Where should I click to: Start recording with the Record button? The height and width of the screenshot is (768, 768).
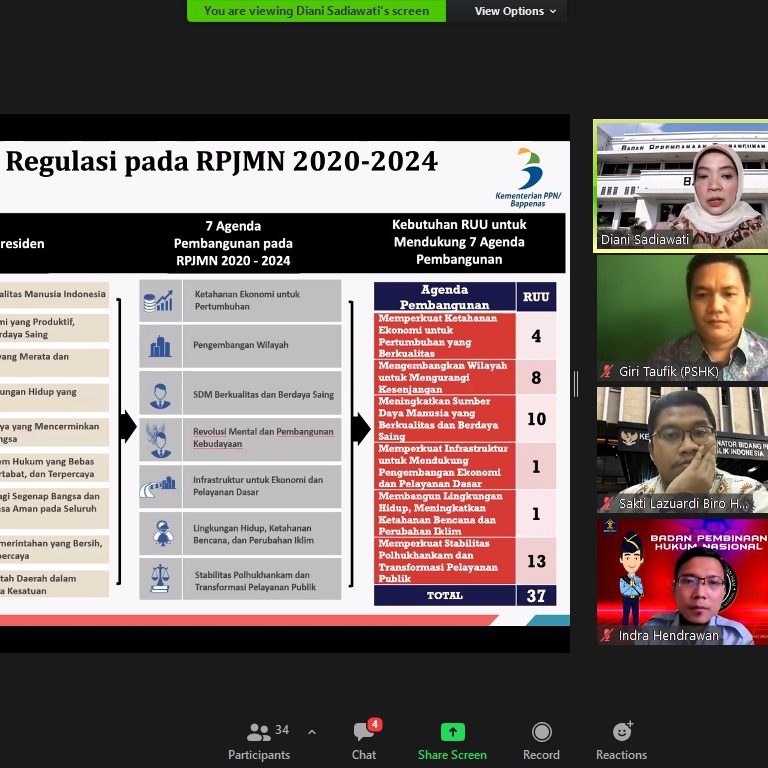coord(541,740)
